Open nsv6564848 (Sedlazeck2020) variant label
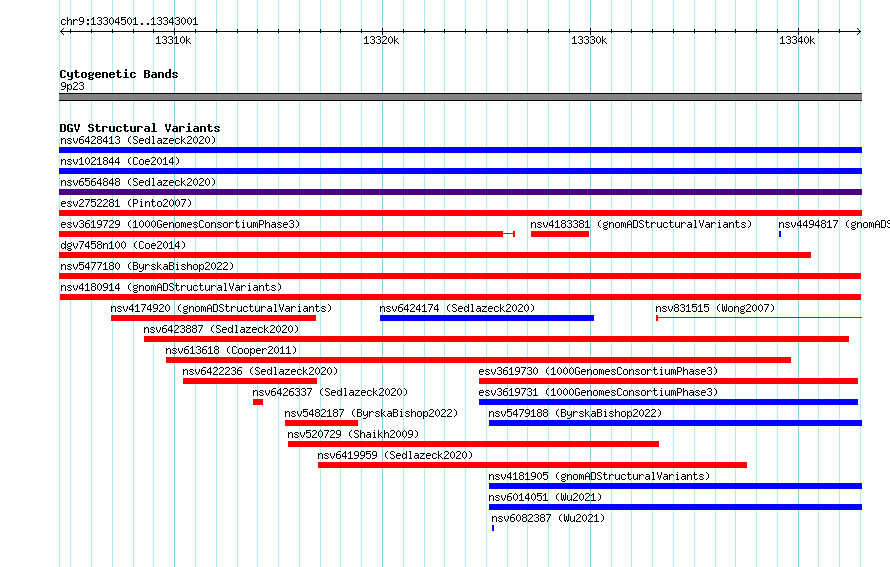Screen dimensions: 890x567 138,182
